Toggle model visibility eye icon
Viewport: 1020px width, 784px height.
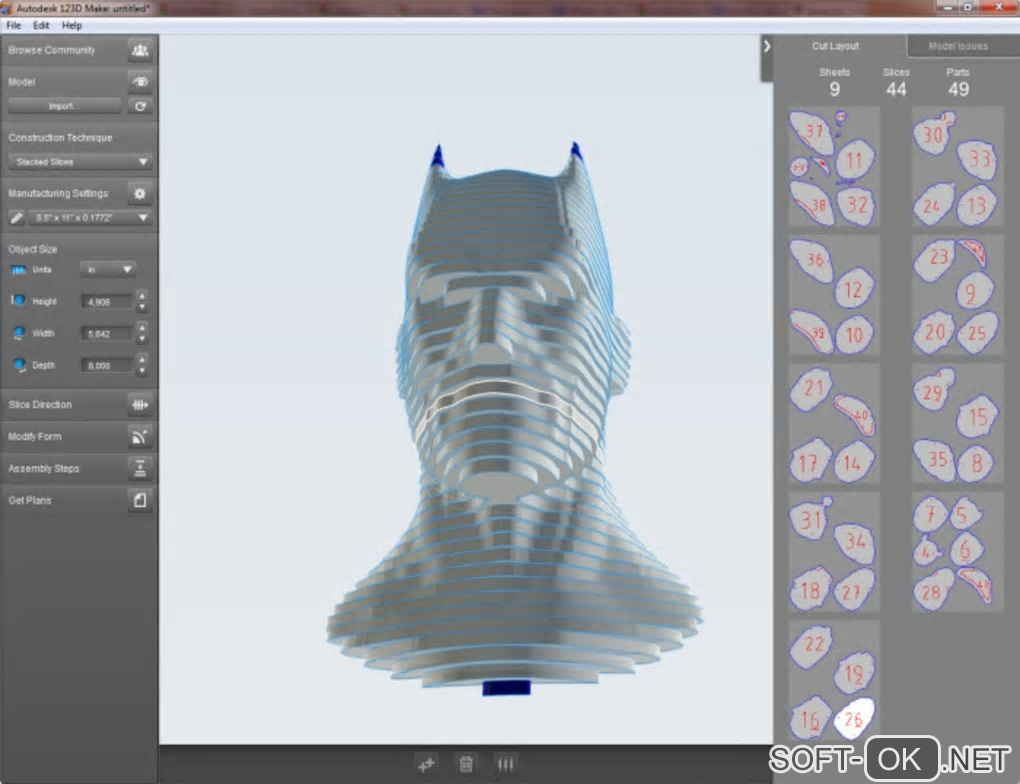(140, 82)
